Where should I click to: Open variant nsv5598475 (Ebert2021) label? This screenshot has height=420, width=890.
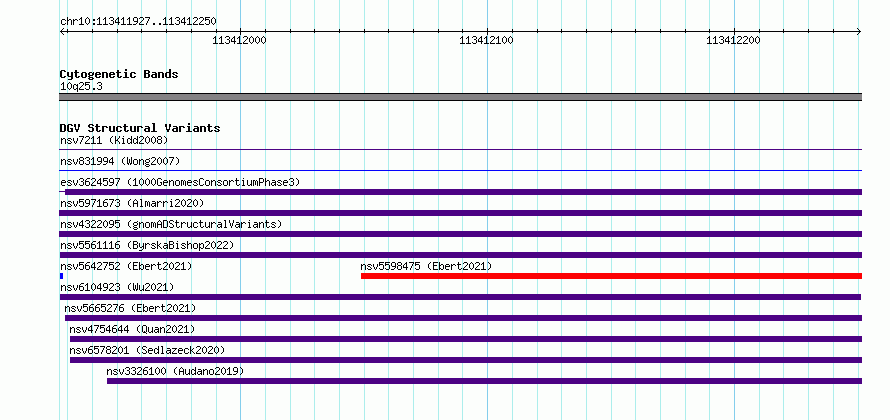[426, 266]
